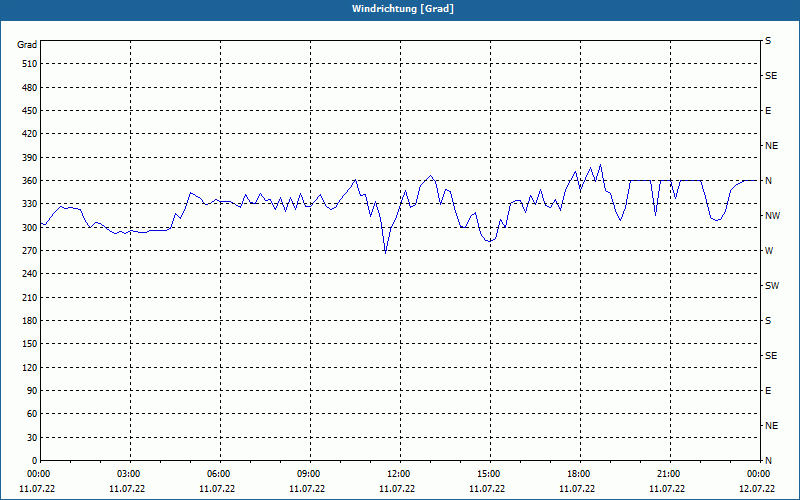Click the chart title 'Windrichtung [Grad]'
Screen dimensions: 800x500
[403, 9]
